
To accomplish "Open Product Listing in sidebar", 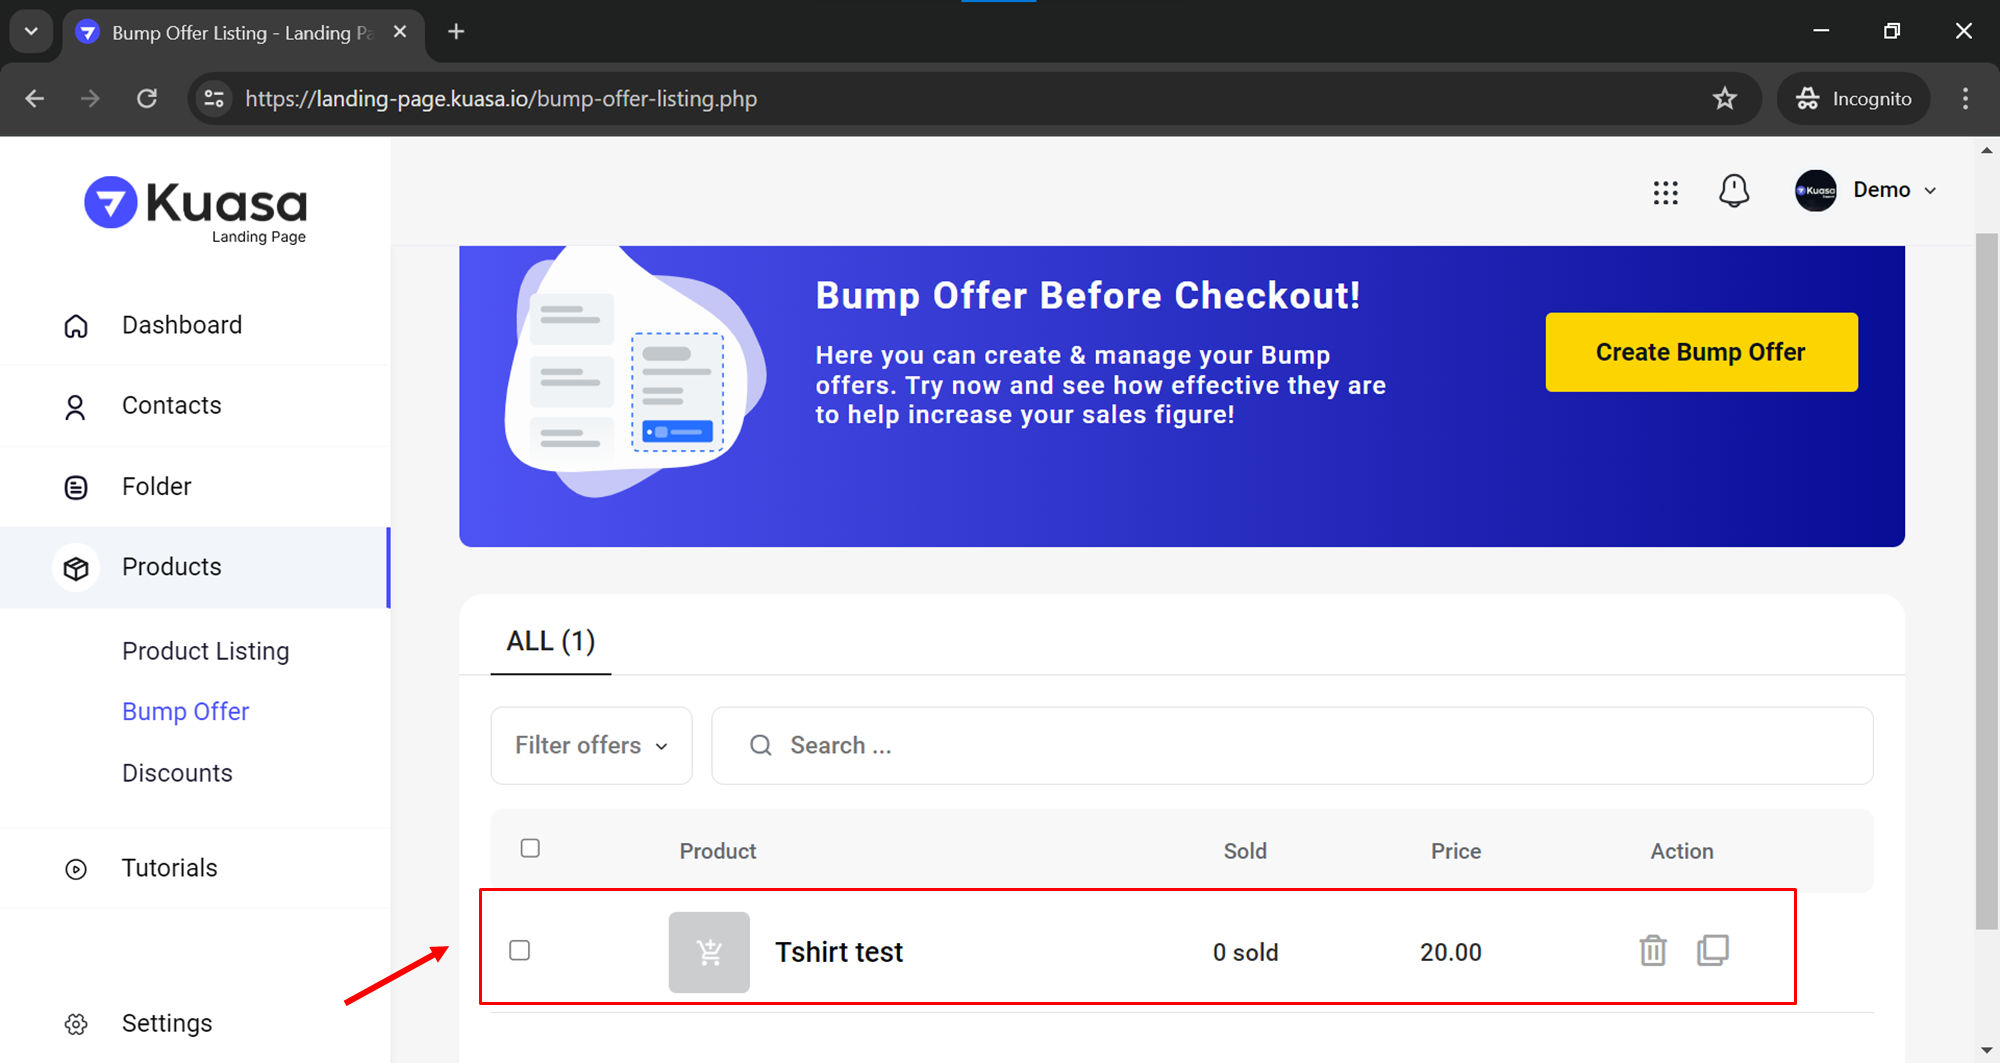I will (205, 651).
